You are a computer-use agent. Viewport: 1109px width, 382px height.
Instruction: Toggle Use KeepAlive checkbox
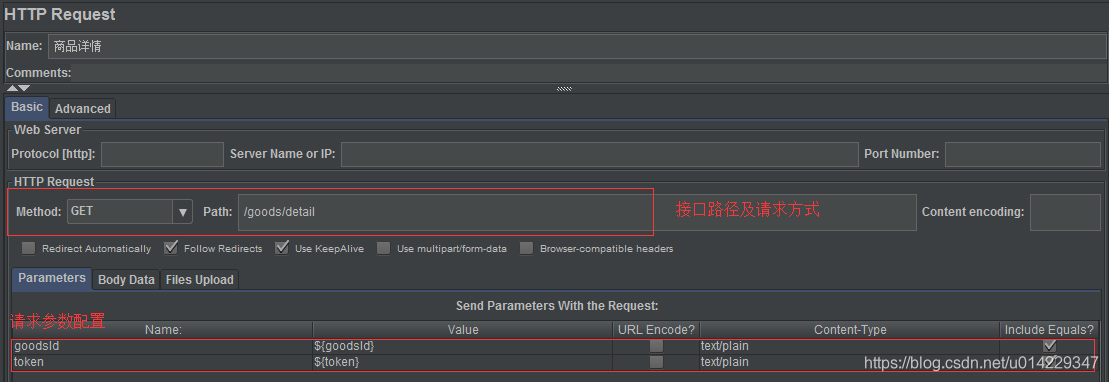281,248
